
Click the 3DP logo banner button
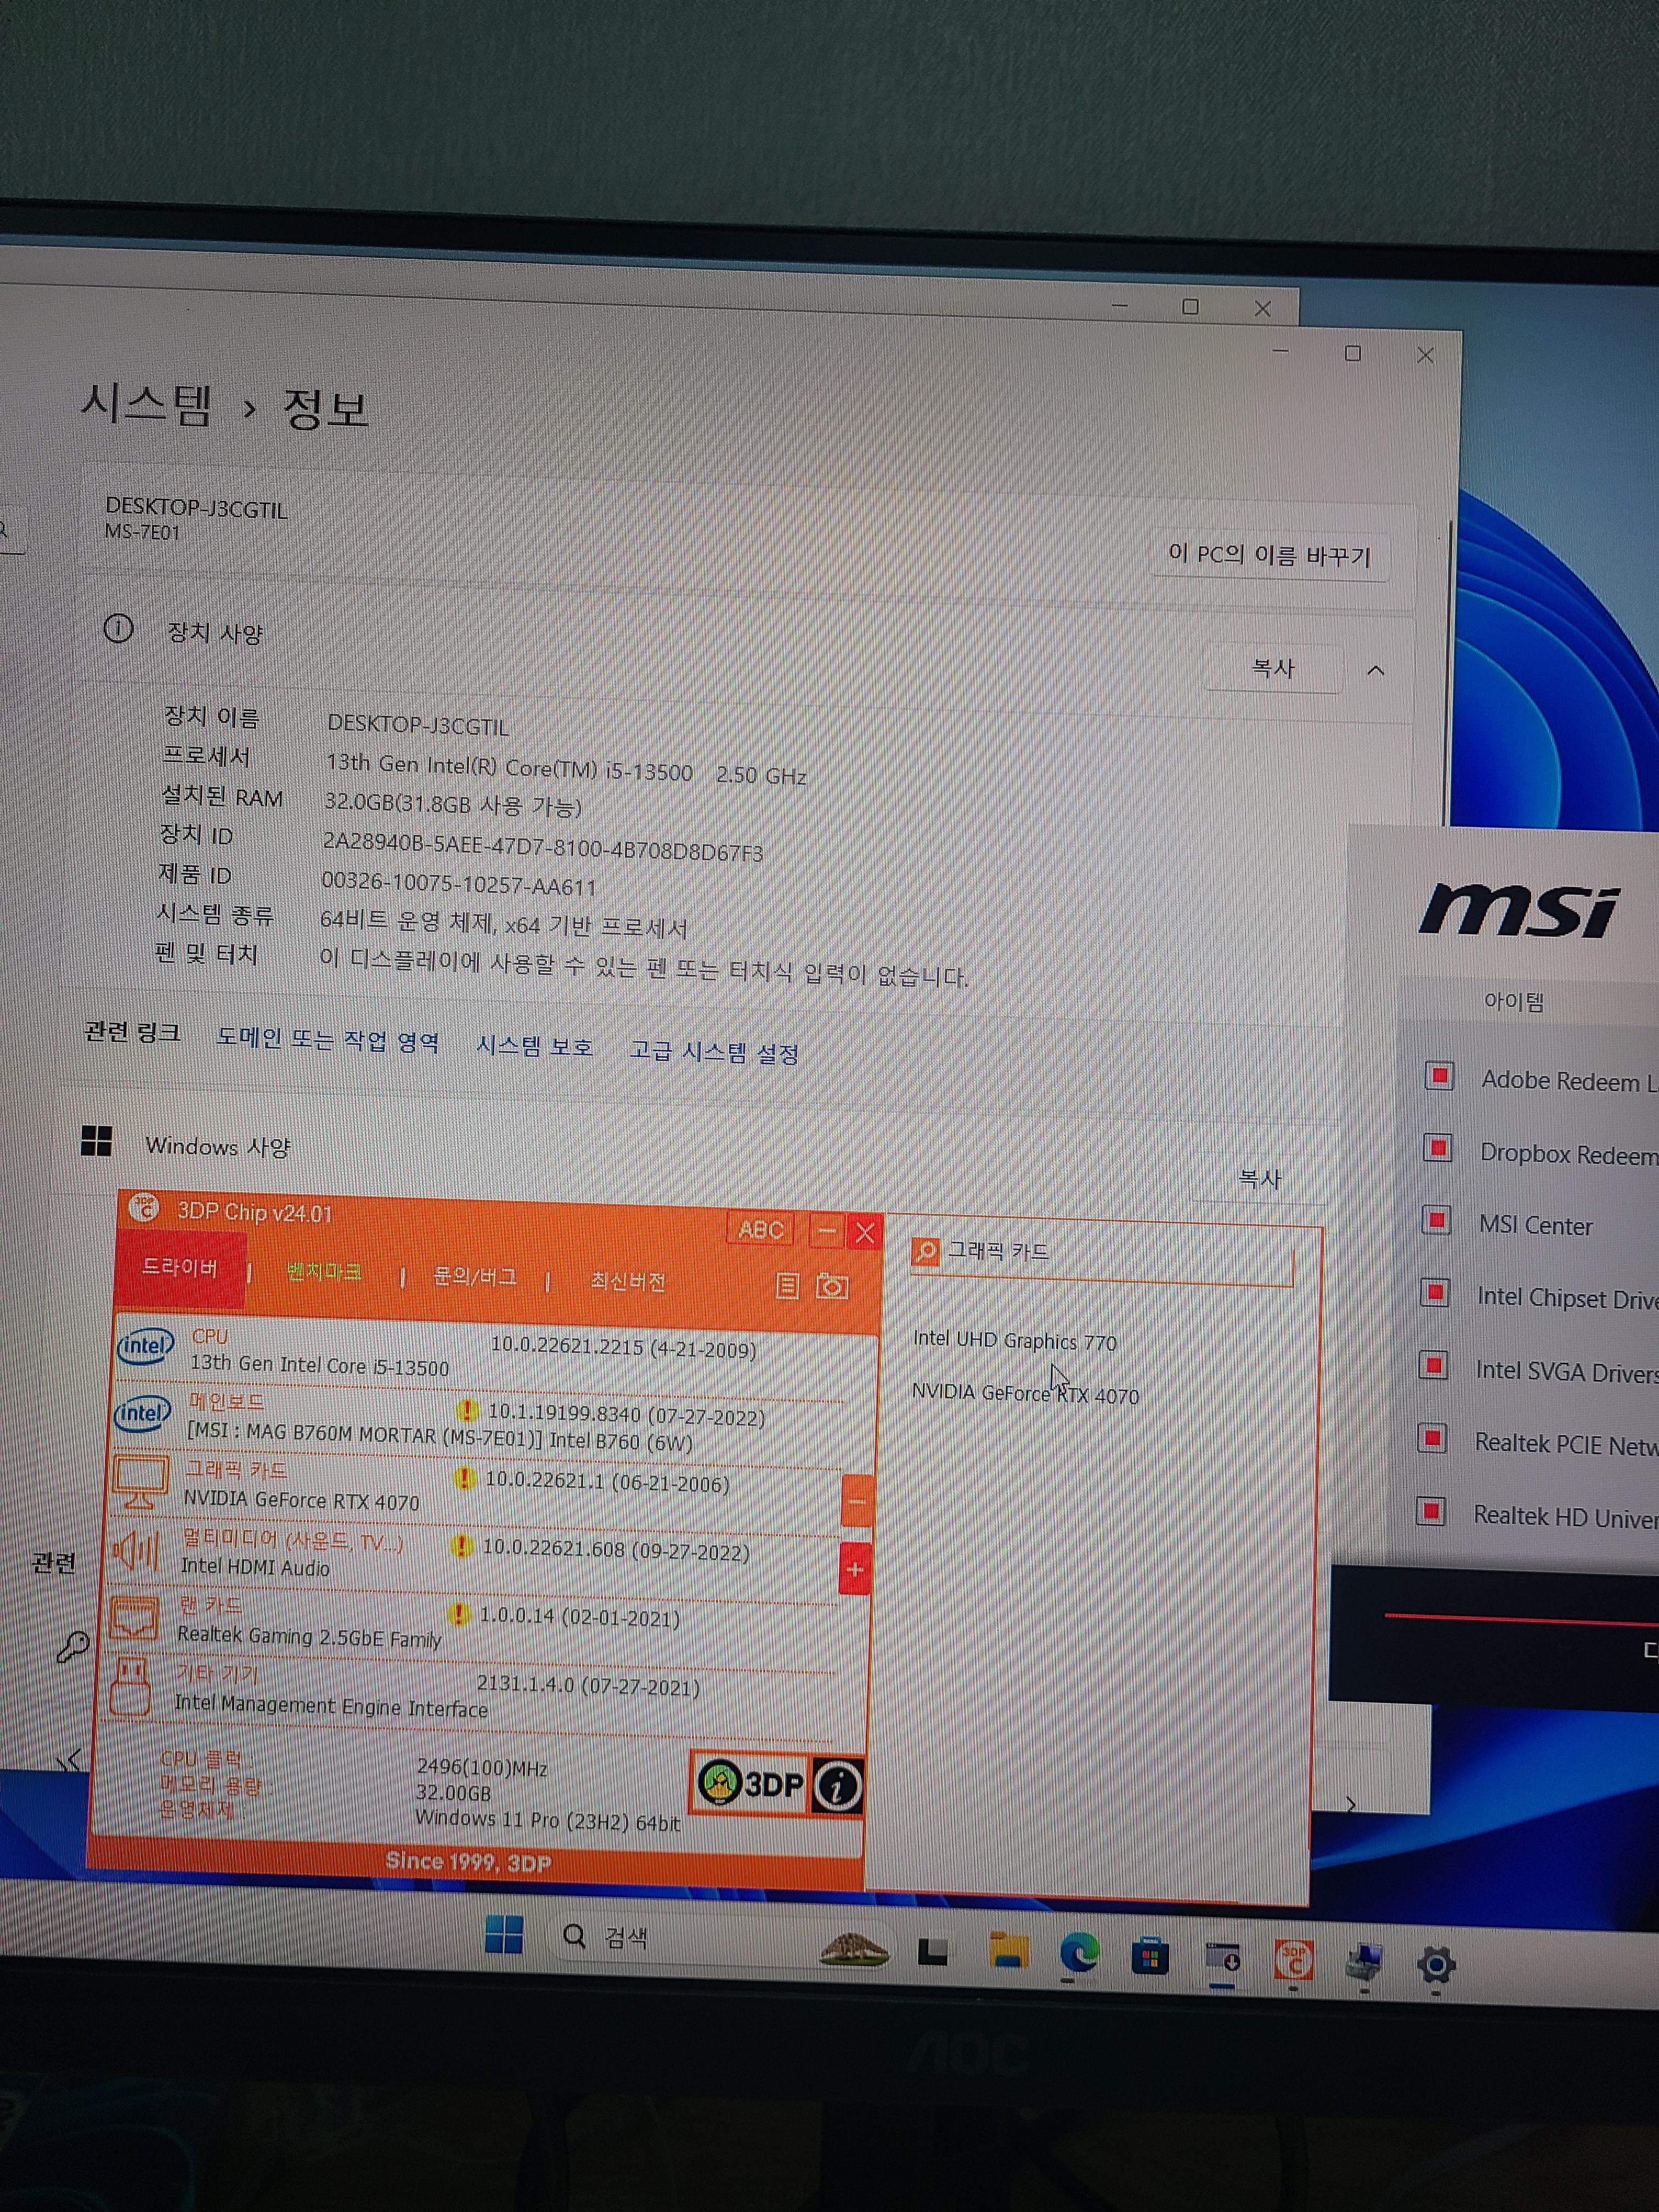(x=751, y=1784)
